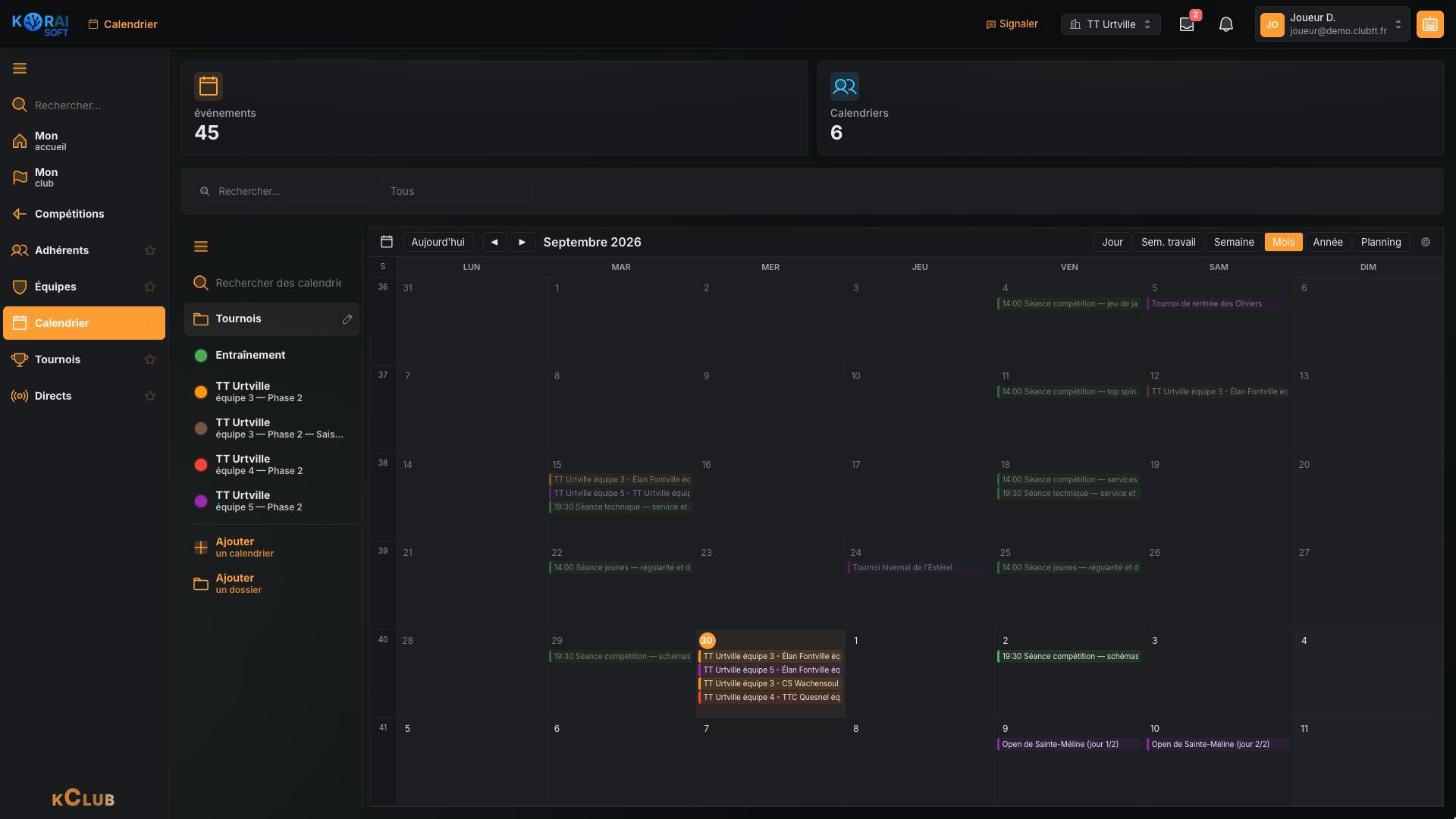Image resolution: width=1456 pixels, height=819 pixels.
Task: Open calendar settings gear icon
Action: tap(1426, 242)
